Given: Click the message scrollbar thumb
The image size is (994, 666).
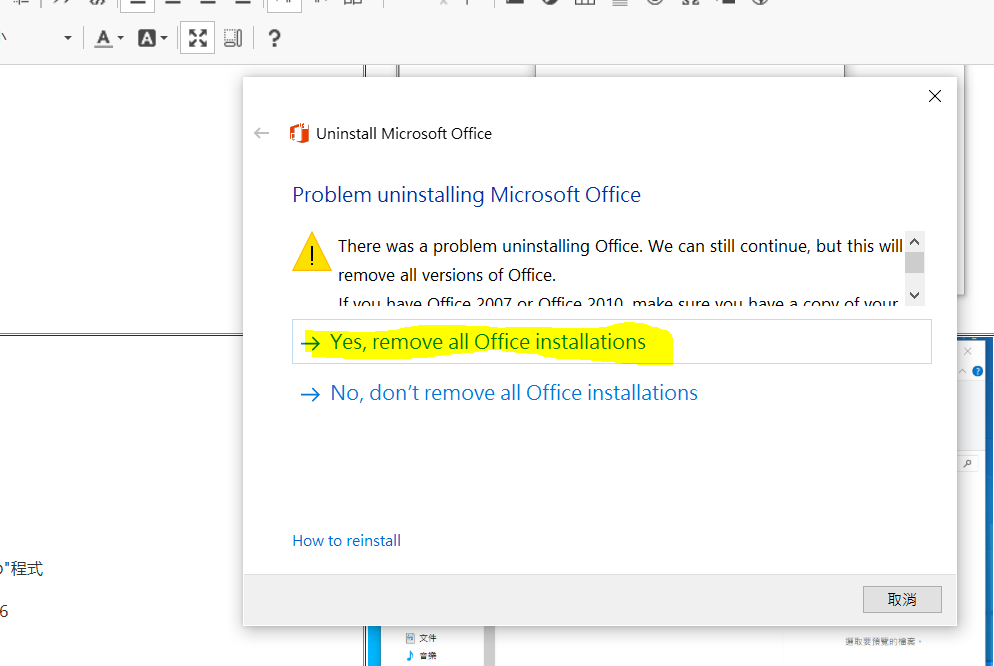Looking at the screenshot, I should tap(914, 262).
